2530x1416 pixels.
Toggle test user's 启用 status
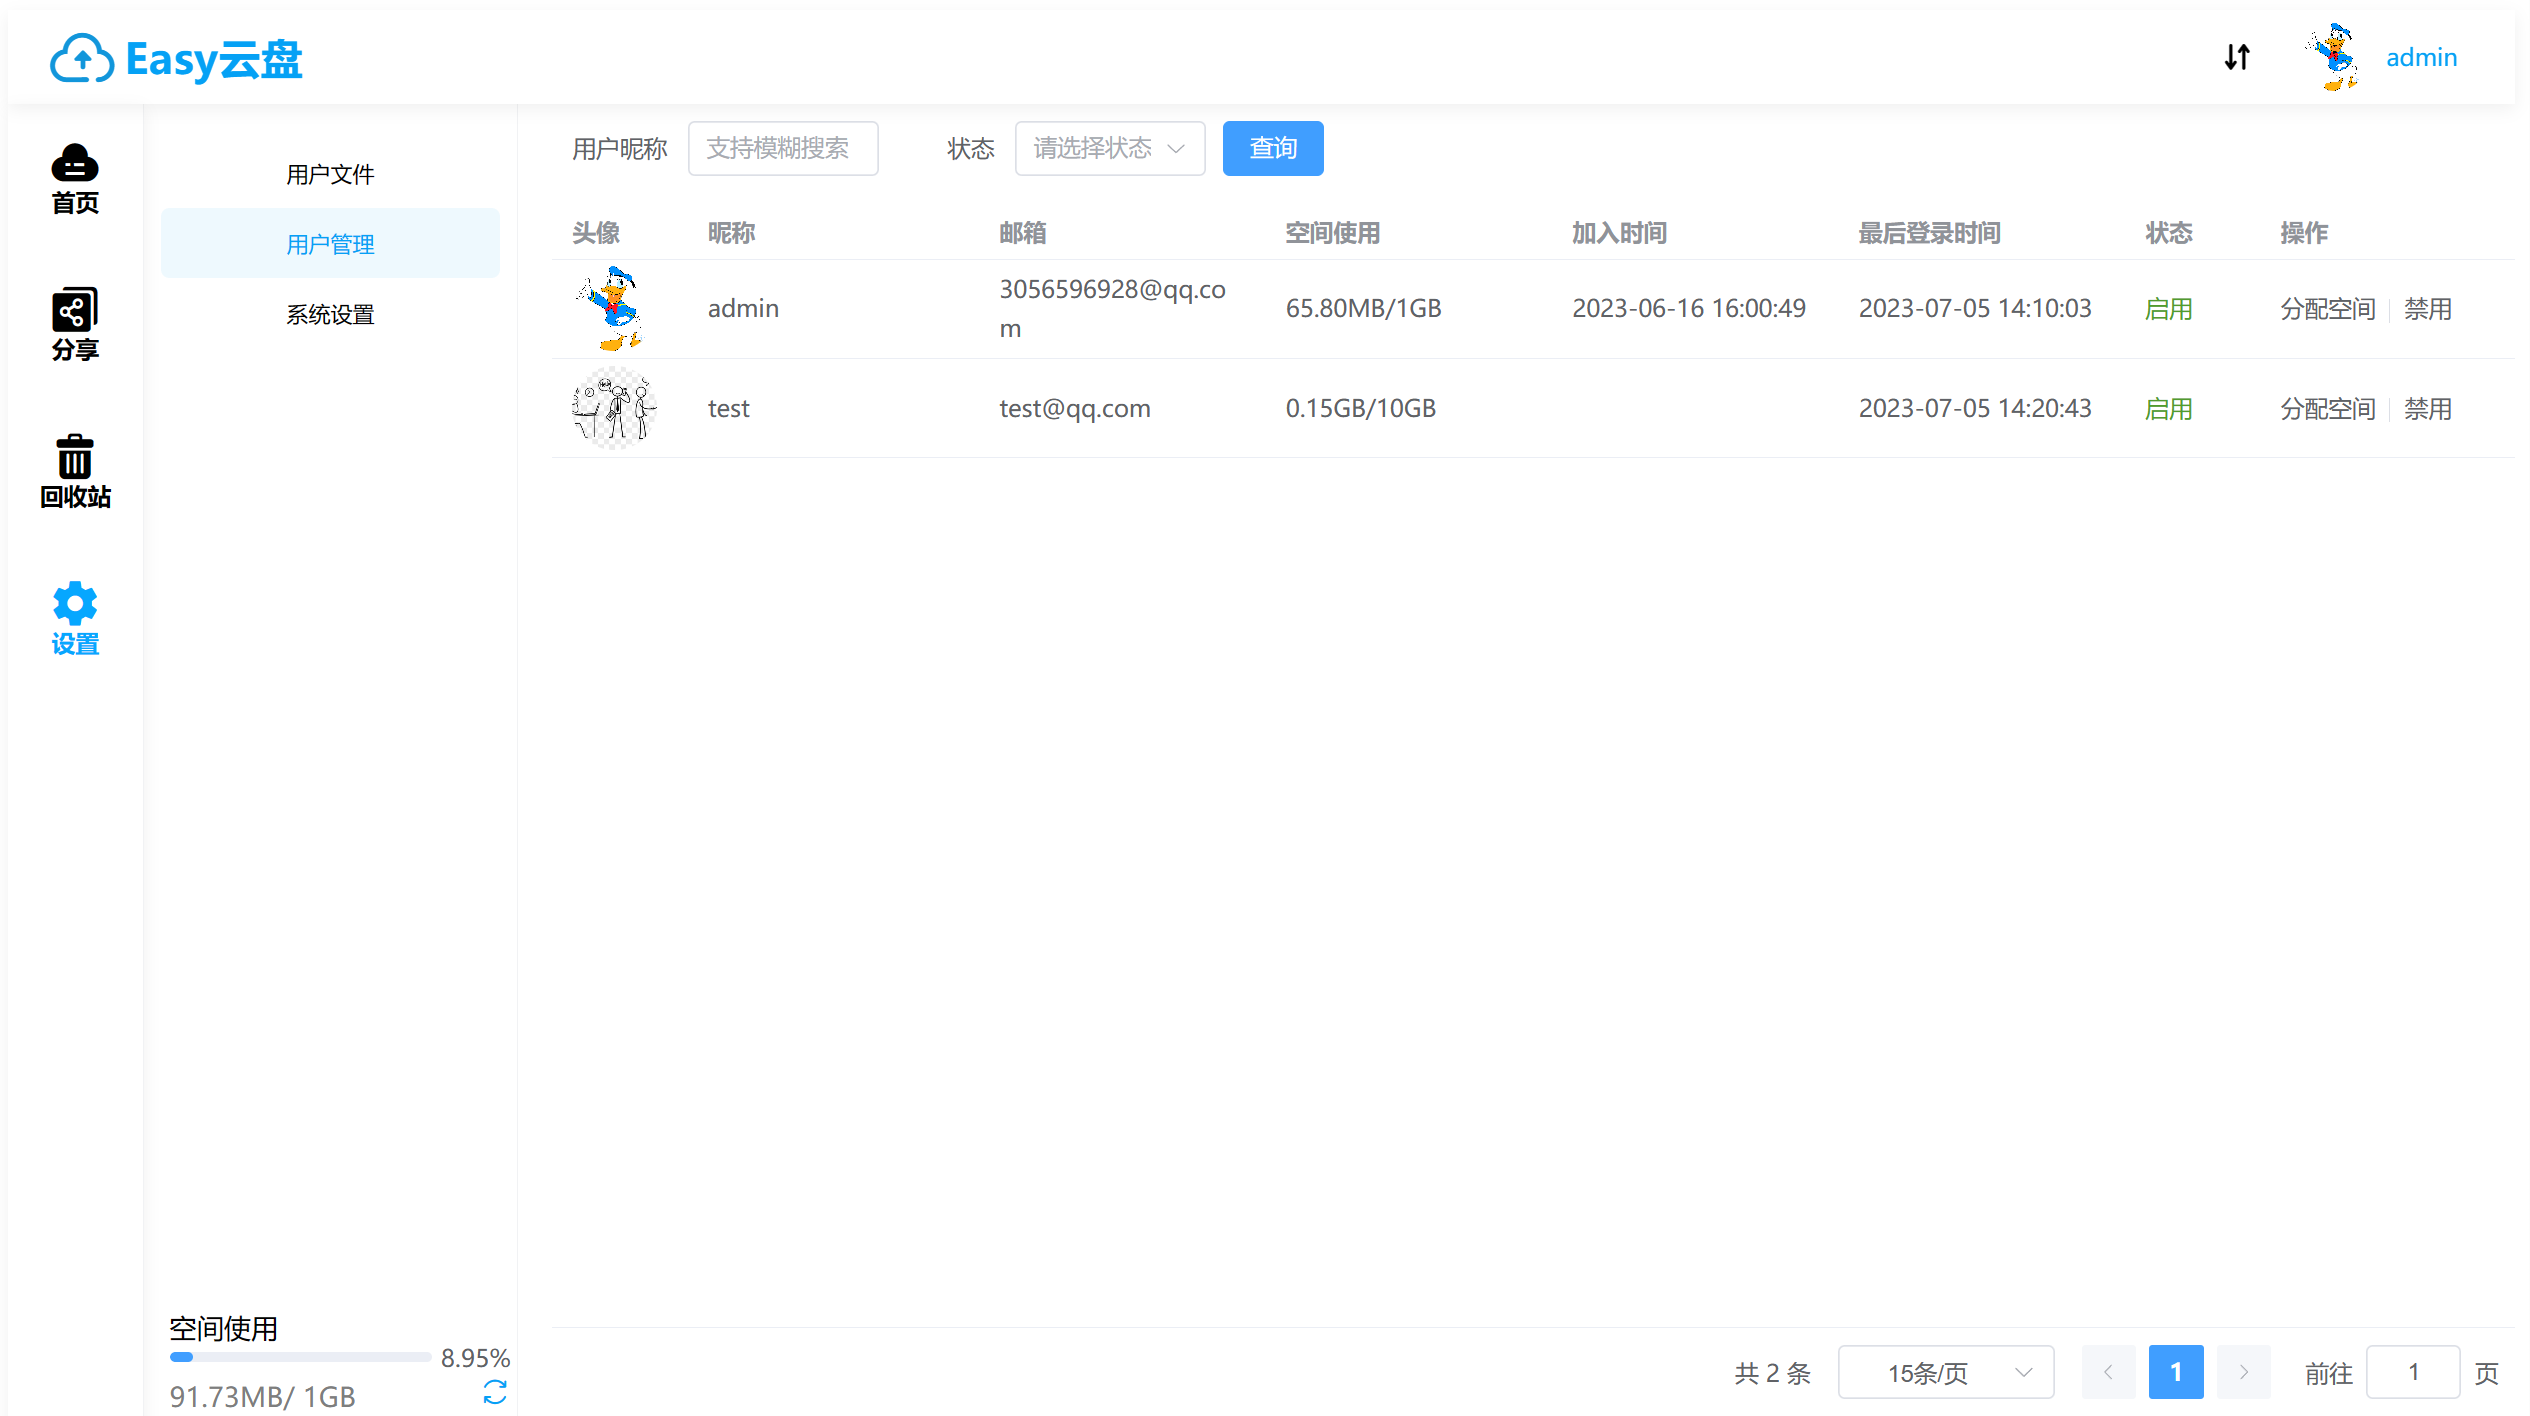click(x=2169, y=408)
